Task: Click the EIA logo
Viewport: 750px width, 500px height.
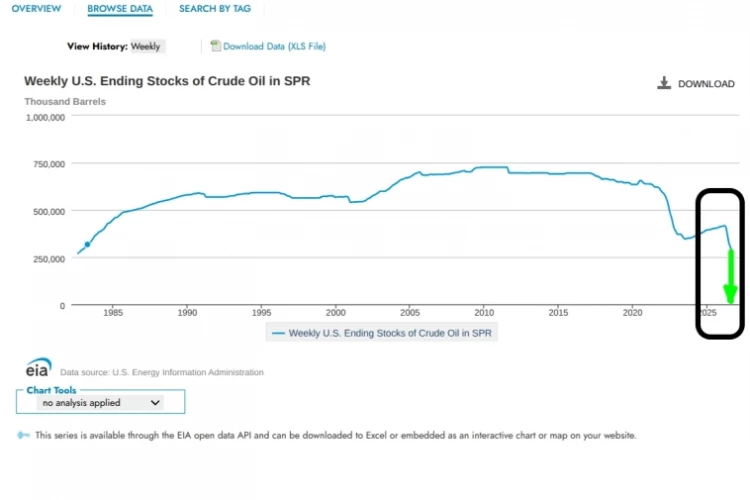Action: click(x=38, y=367)
